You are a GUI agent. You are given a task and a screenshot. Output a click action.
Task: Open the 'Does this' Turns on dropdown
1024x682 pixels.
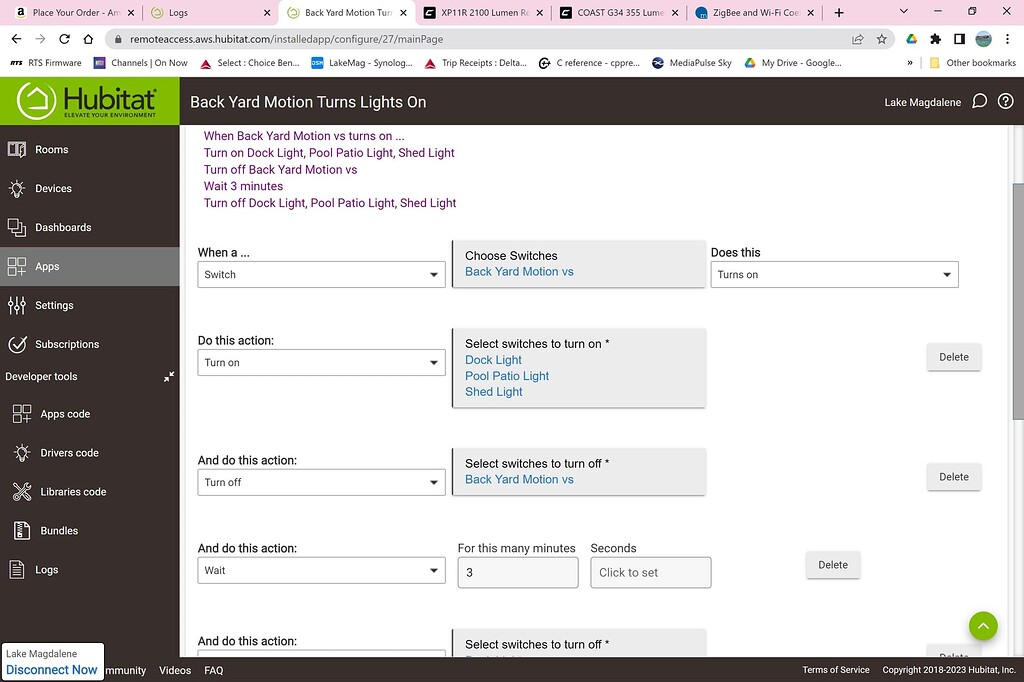point(834,275)
